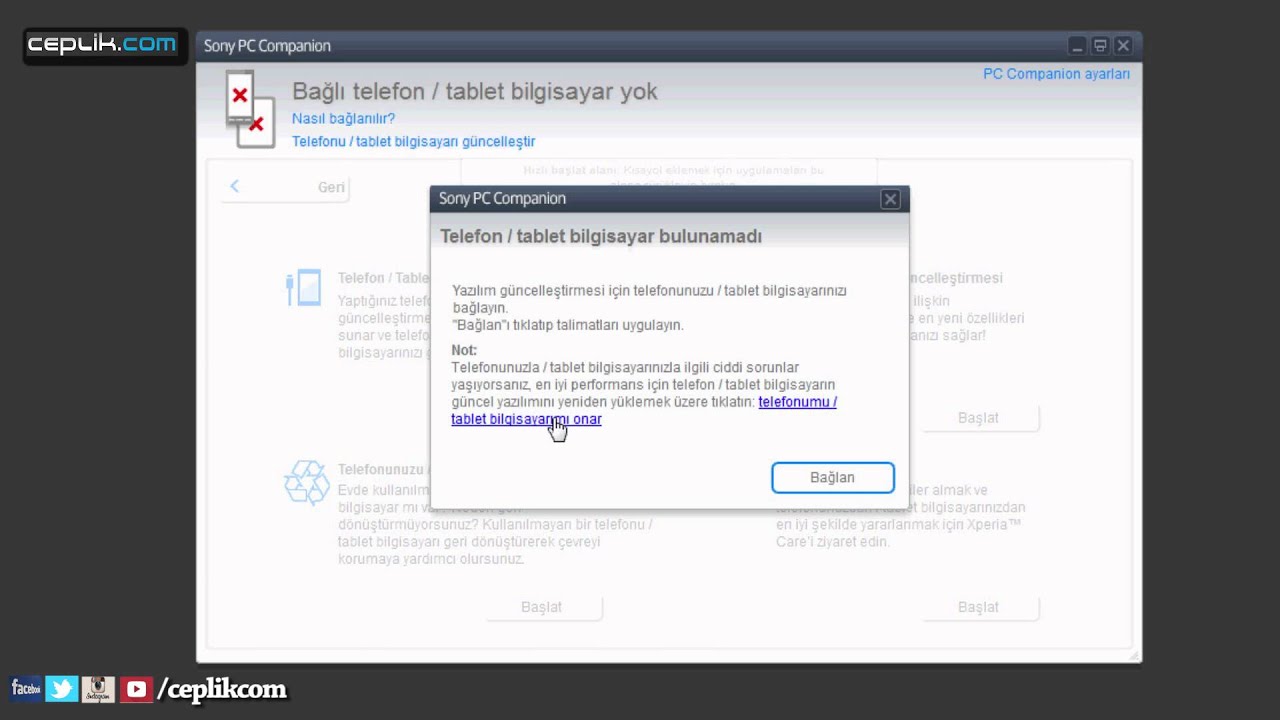Maximize the Sony PC Companion window
The image size is (1280, 720).
[1100, 46]
